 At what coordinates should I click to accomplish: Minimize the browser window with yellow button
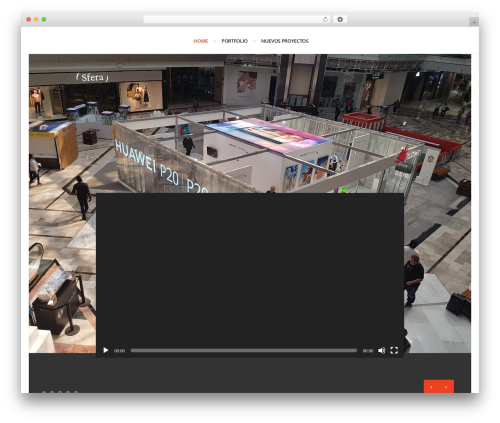36,20
